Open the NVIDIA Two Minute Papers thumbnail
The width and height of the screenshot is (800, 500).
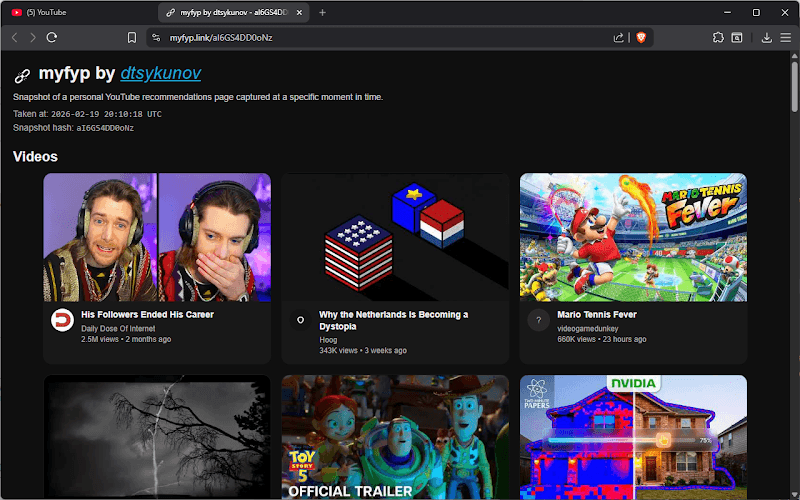click(633, 437)
